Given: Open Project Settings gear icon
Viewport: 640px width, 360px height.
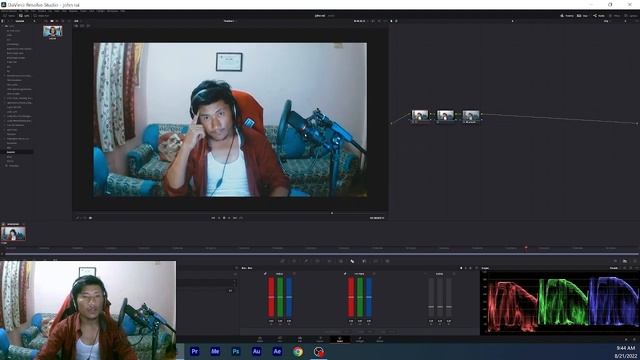Looking at the screenshot, I should tap(635, 340).
